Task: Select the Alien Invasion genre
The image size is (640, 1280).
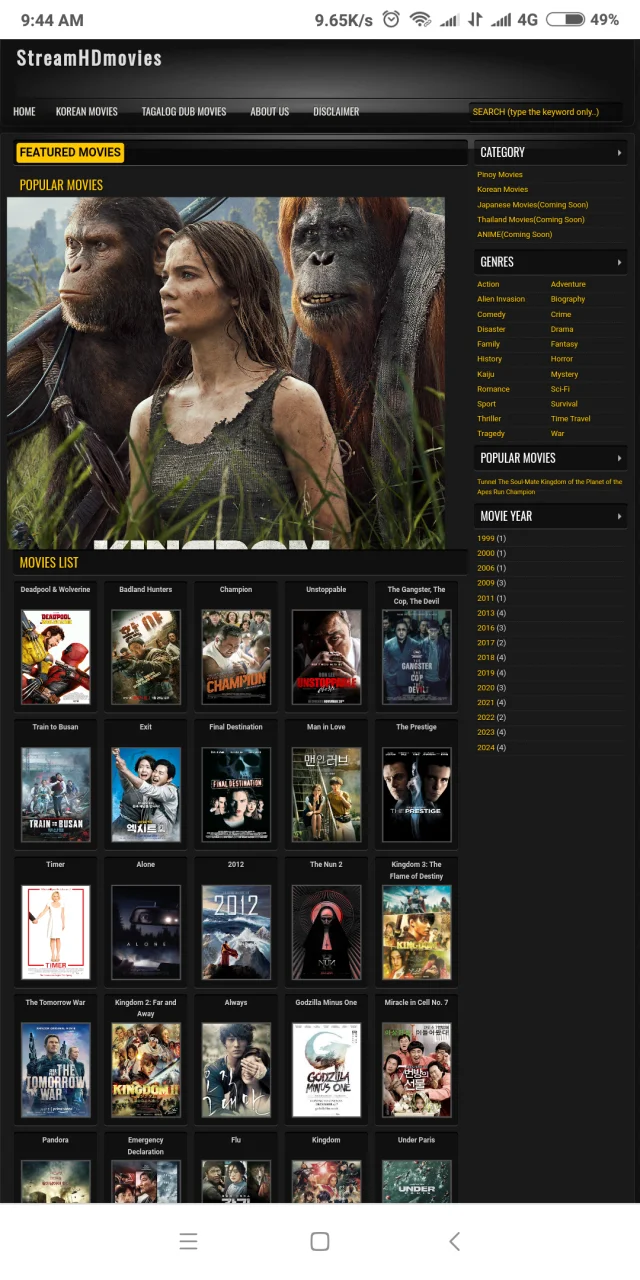Action: point(501,299)
